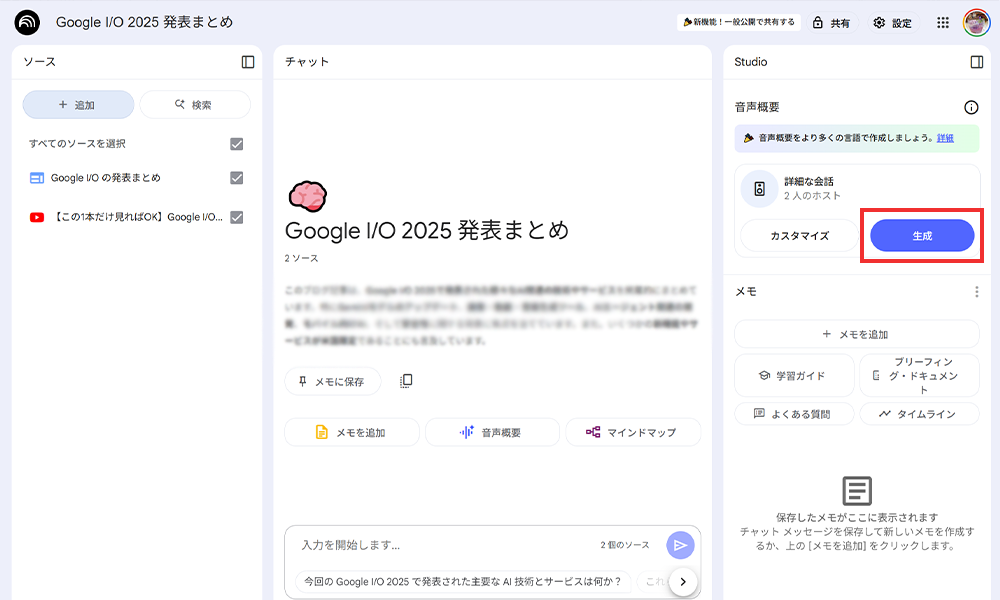
Task: Click the large memo placeholder icon
Action: 857,491
